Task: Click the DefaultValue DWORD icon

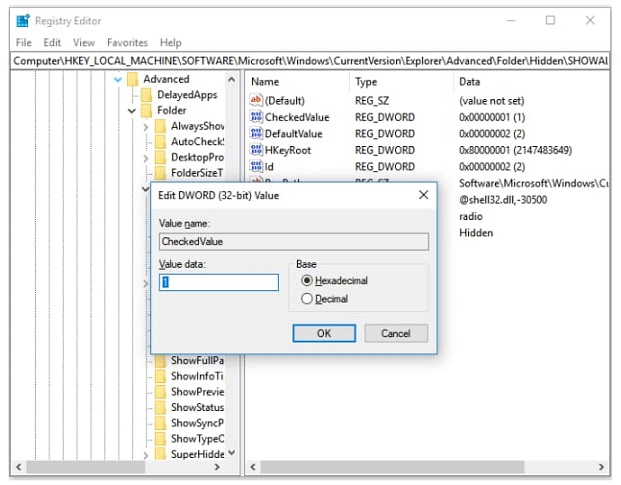Action: (x=256, y=133)
